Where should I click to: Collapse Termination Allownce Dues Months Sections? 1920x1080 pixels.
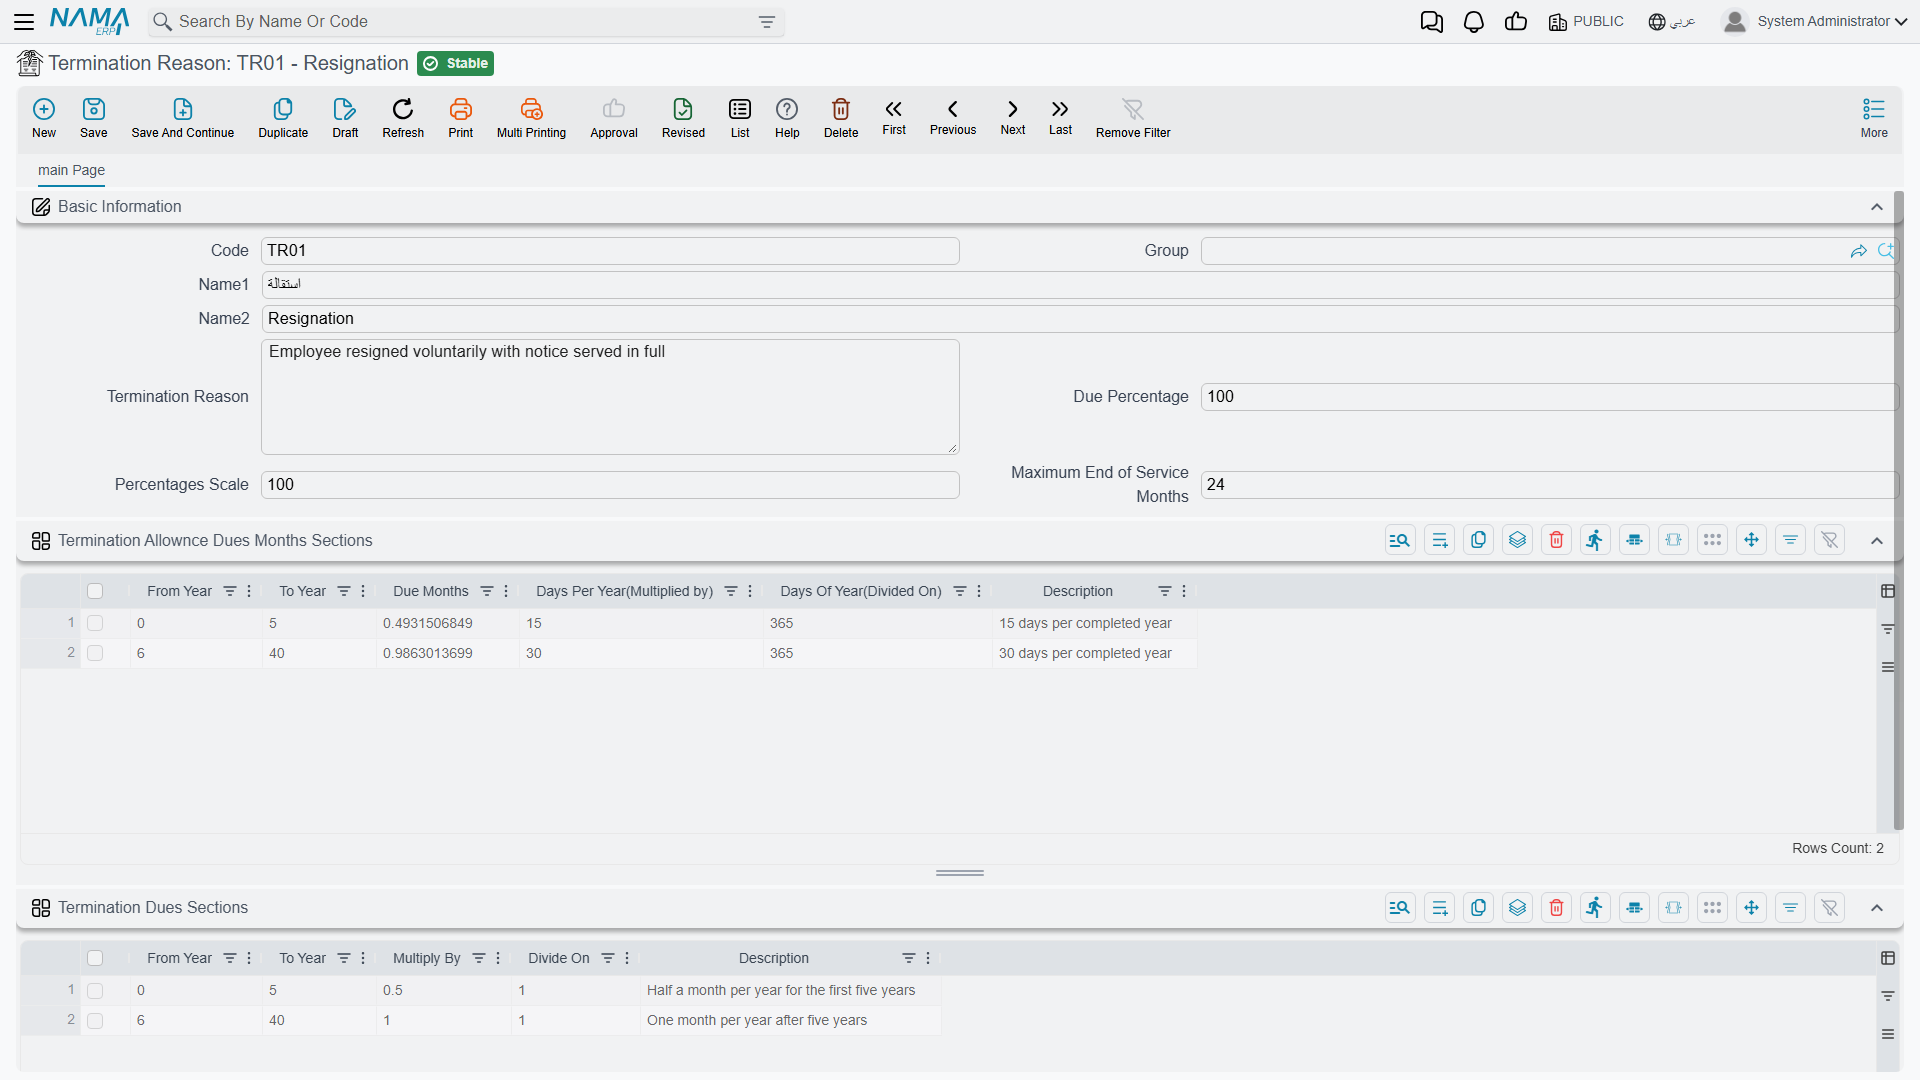pos(1877,541)
